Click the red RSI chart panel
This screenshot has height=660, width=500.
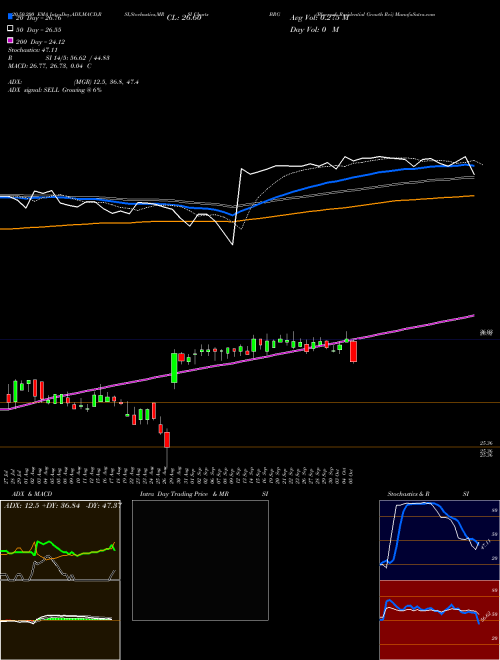coord(439,620)
